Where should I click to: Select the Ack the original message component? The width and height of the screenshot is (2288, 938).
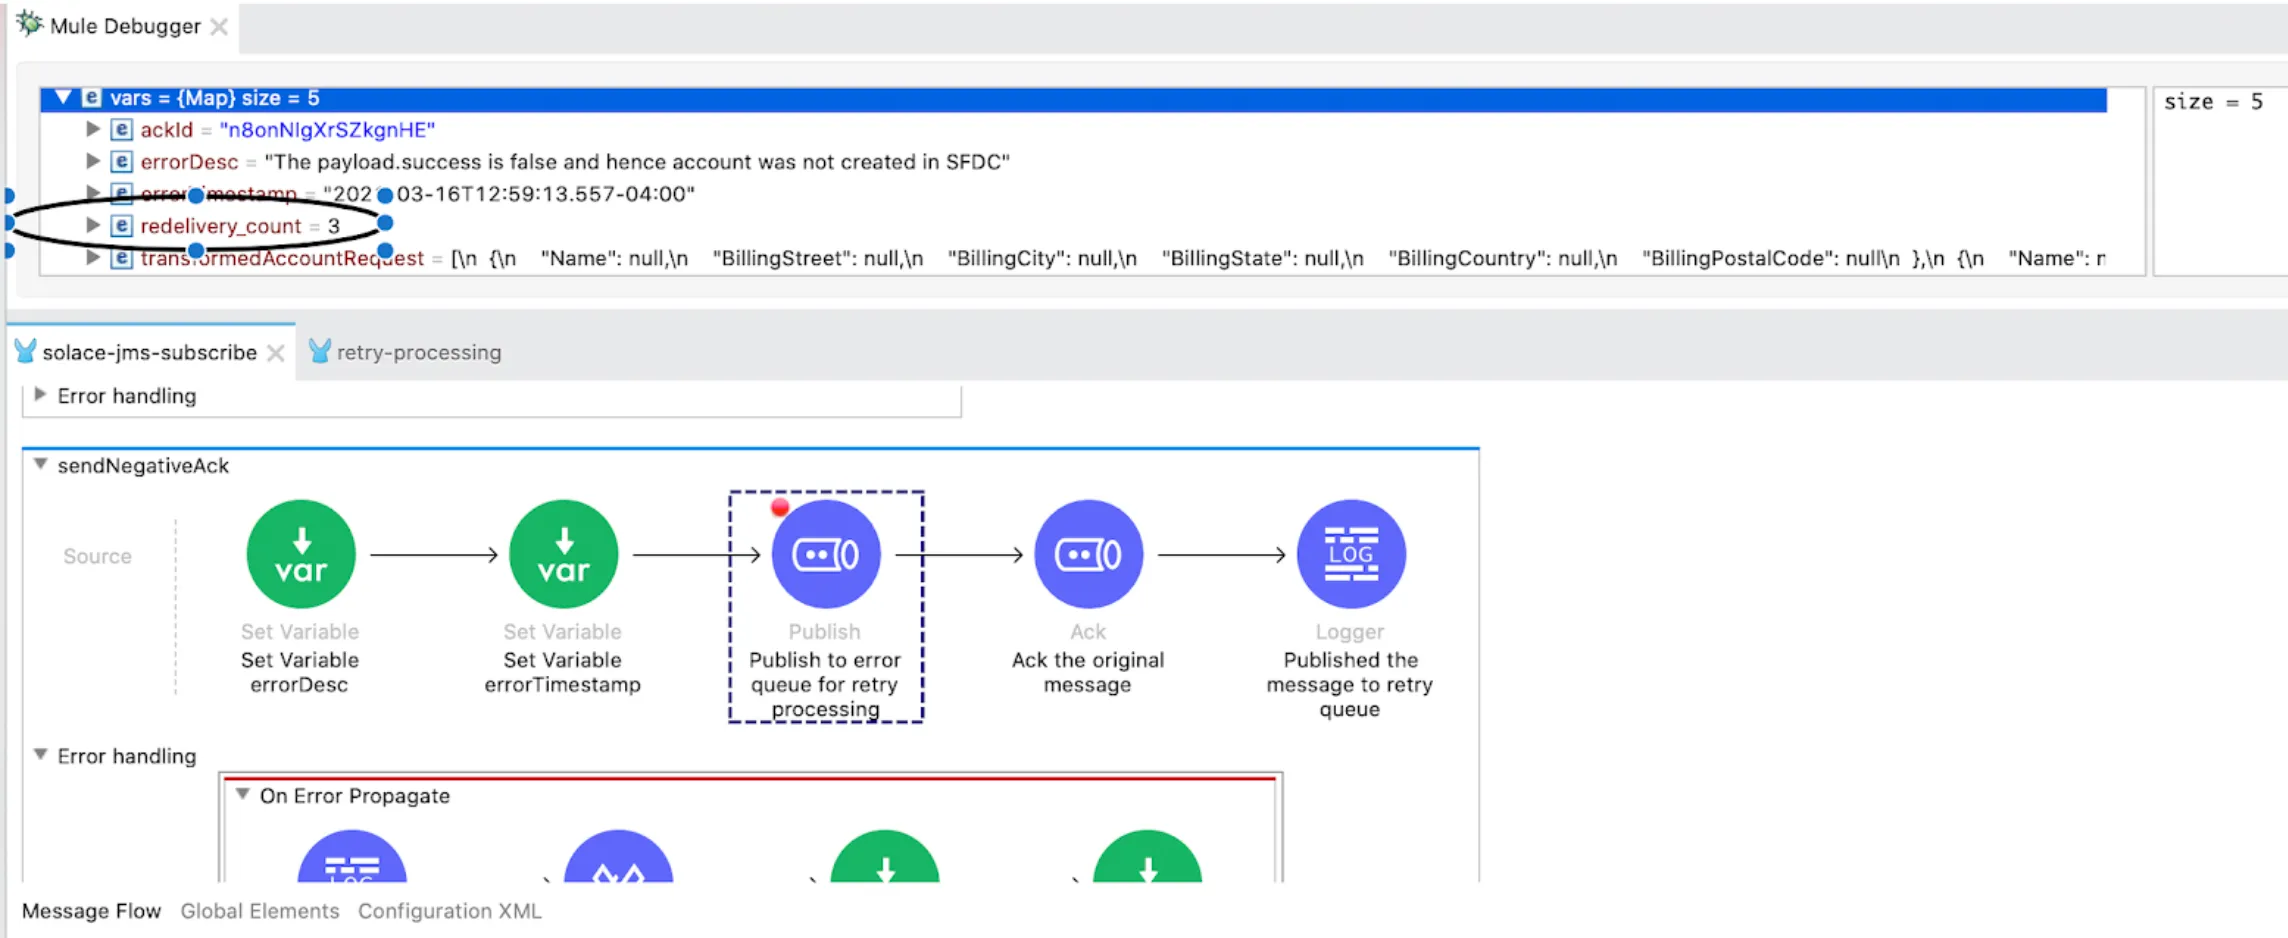[x=1088, y=554]
